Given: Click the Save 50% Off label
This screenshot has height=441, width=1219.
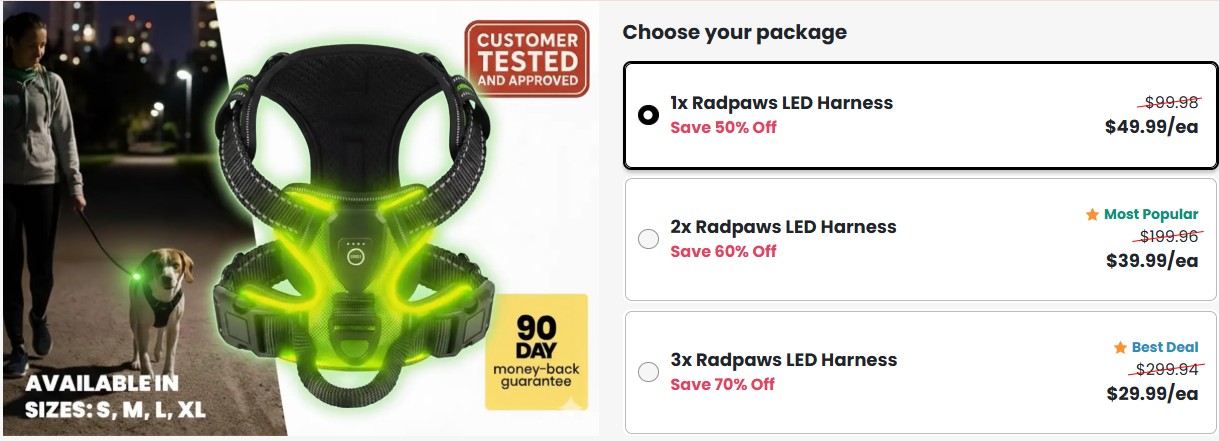Looking at the screenshot, I should (x=723, y=127).
